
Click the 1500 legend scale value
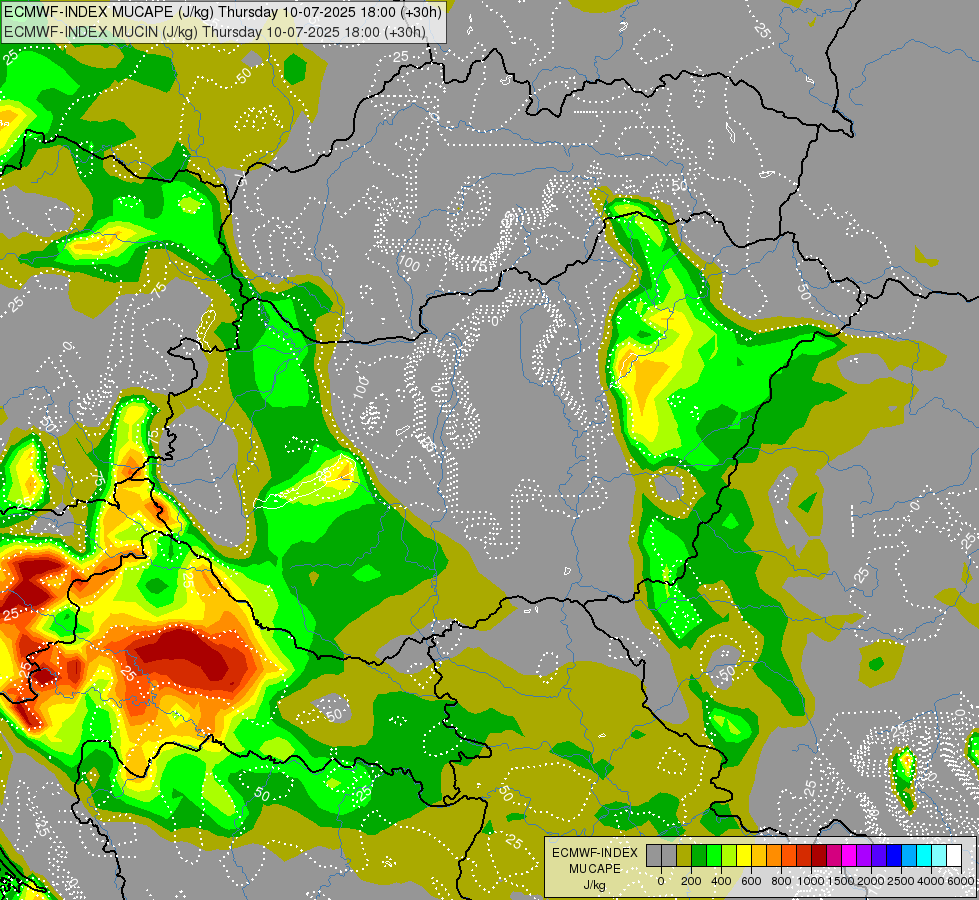(841, 881)
